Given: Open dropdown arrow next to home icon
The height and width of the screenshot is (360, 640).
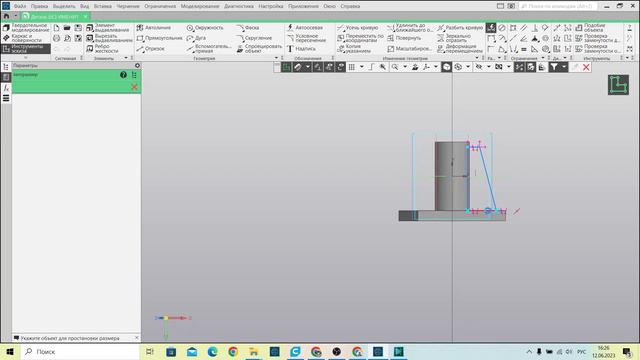Looking at the screenshot, I should click(16, 16).
